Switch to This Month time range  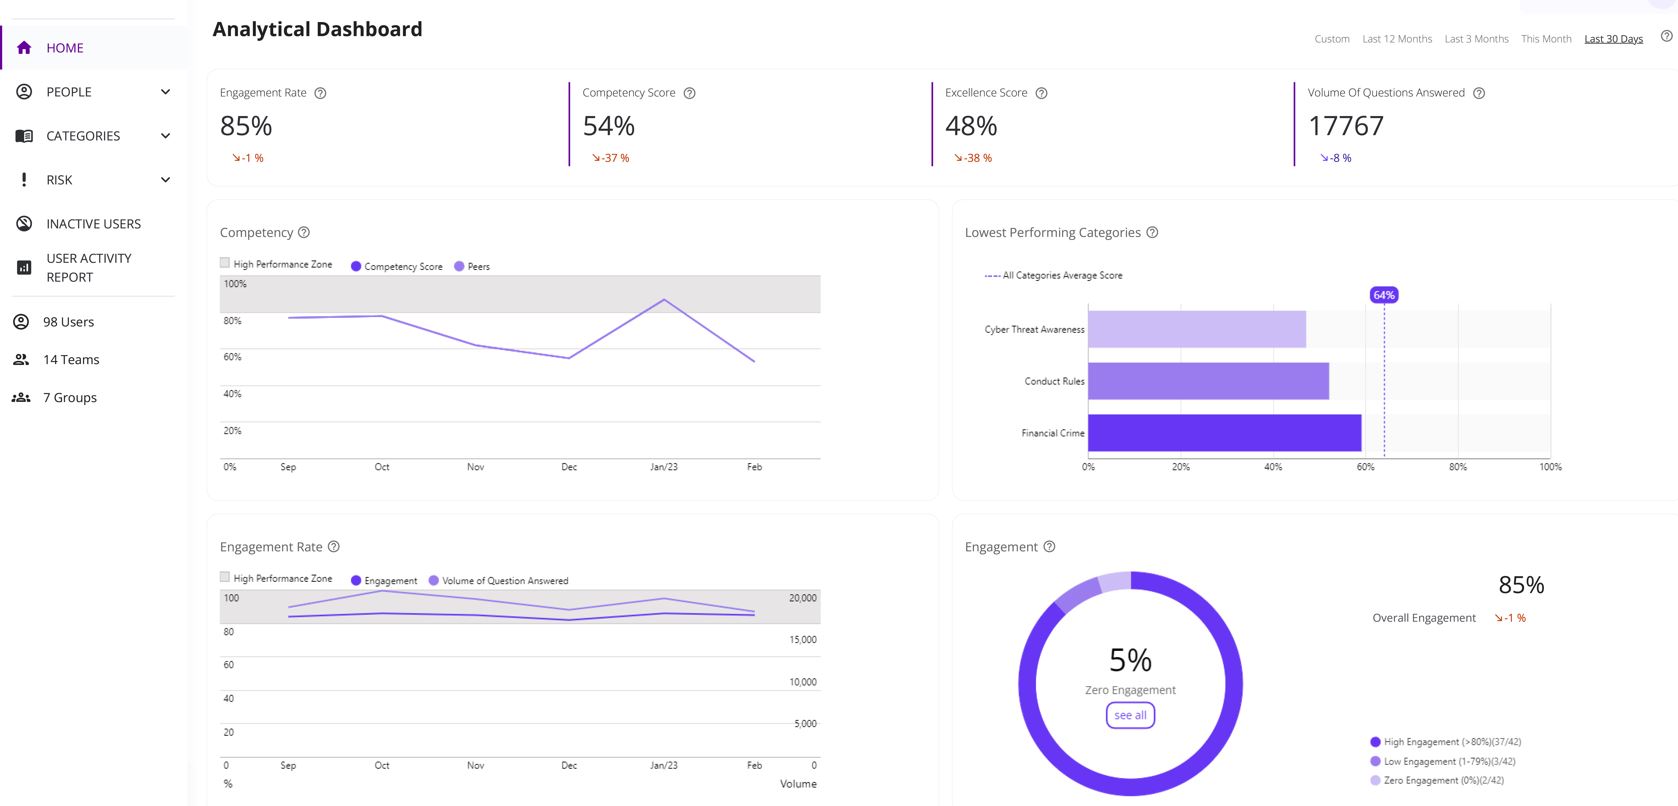click(1546, 39)
